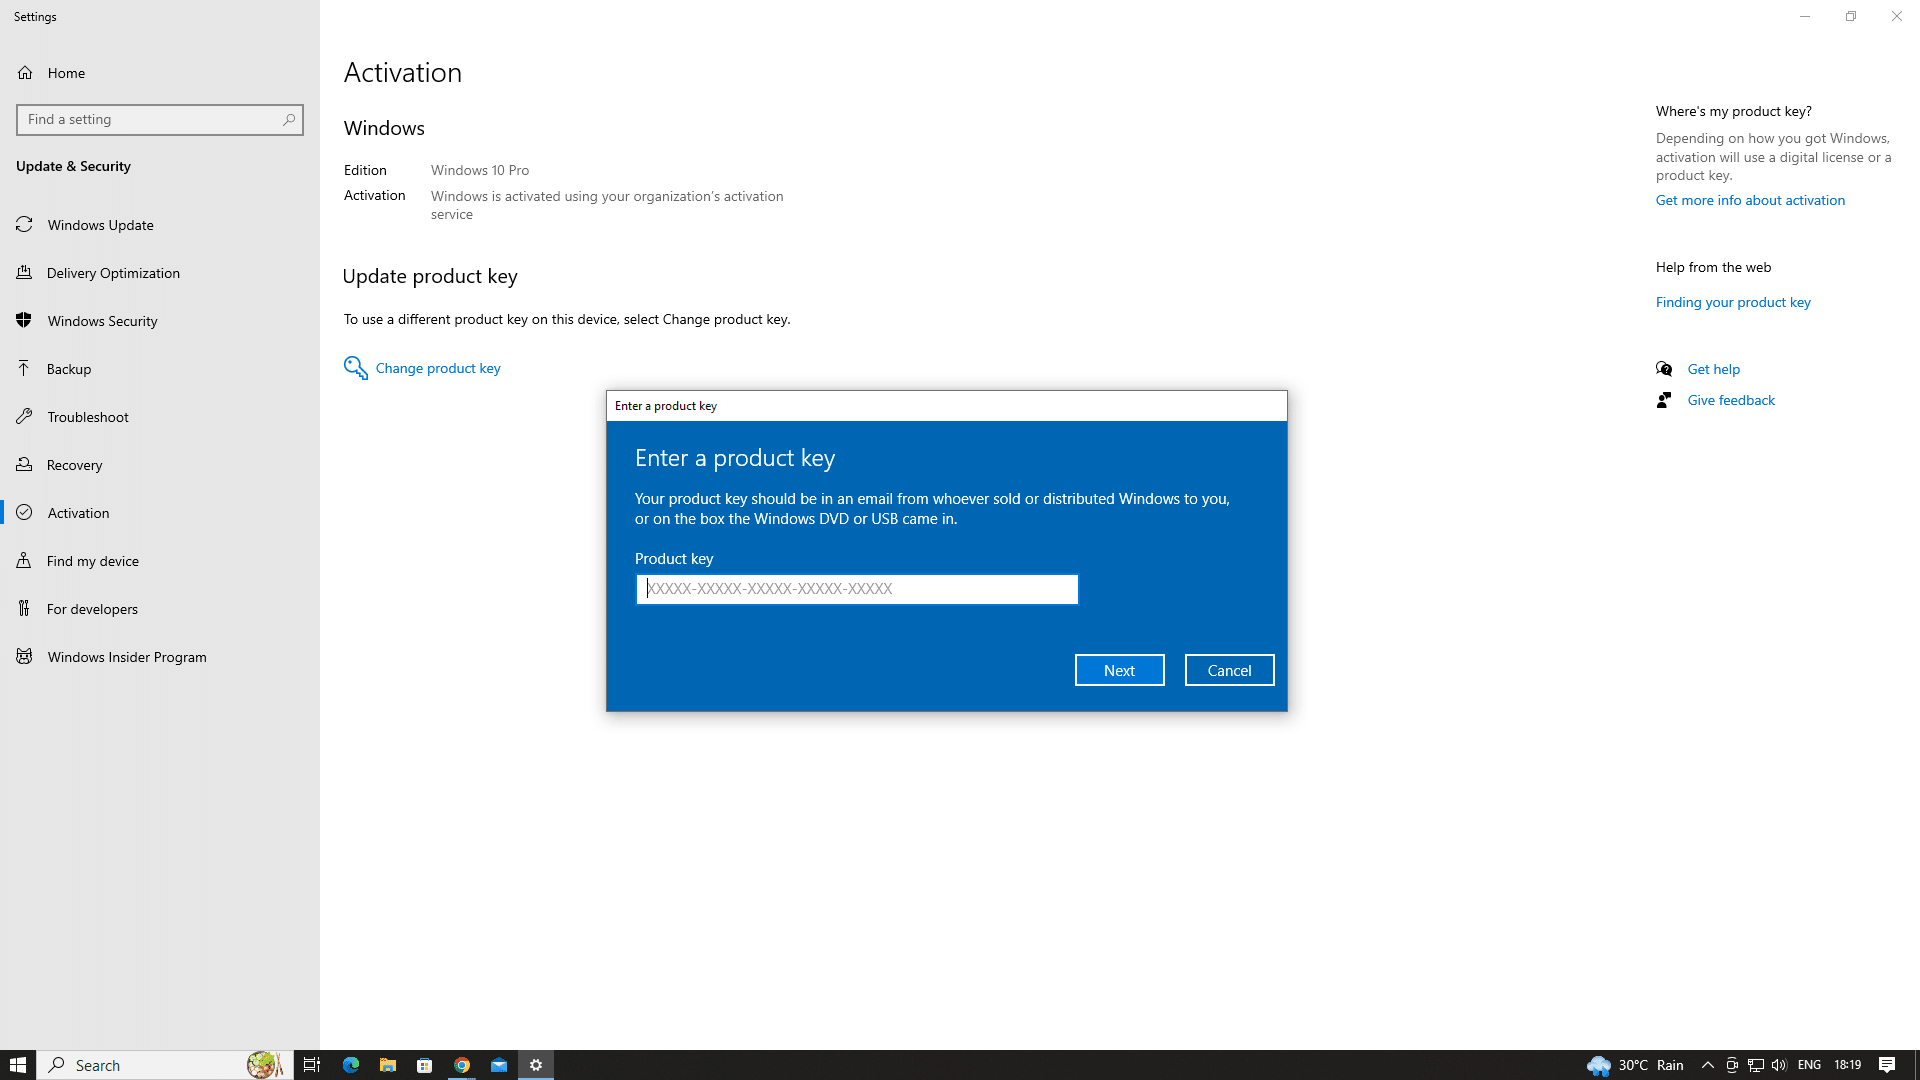
Task: Select the Windows Insider Program icon
Action: click(24, 657)
